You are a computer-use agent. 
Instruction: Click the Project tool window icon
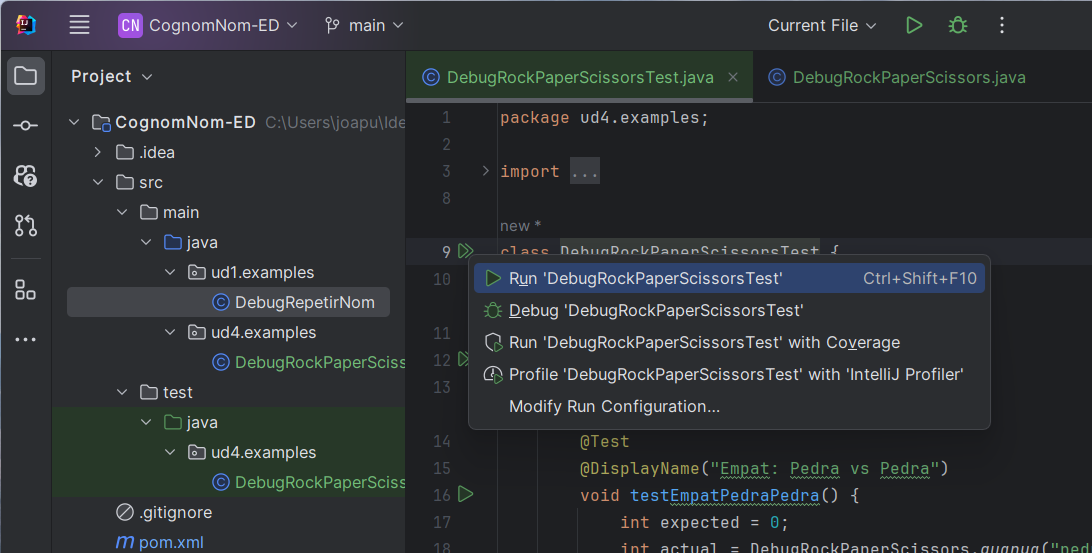tap(26, 76)
